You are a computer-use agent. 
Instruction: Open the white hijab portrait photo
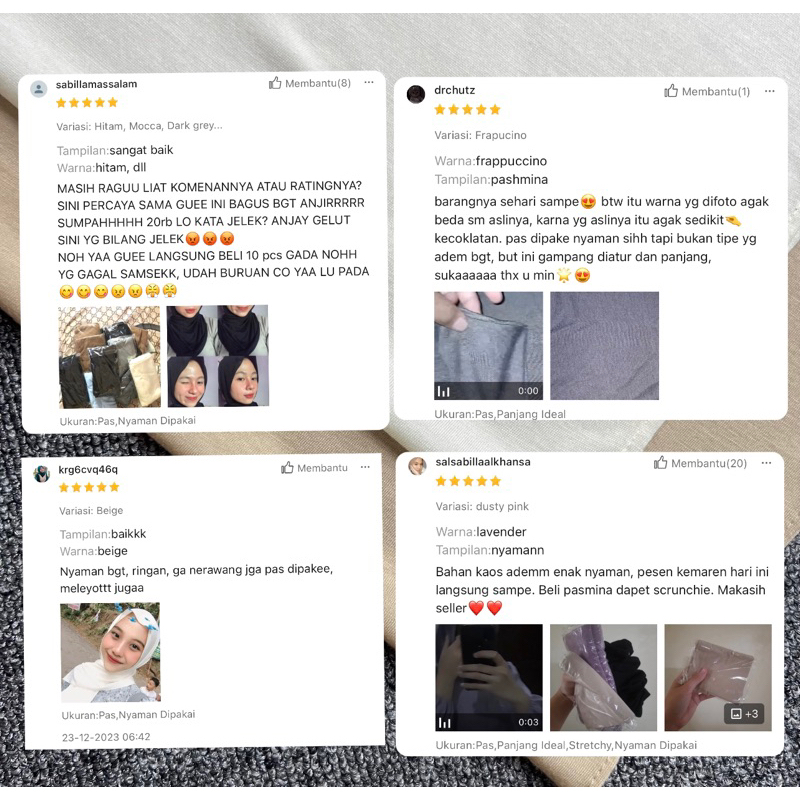tap(111, 653)
